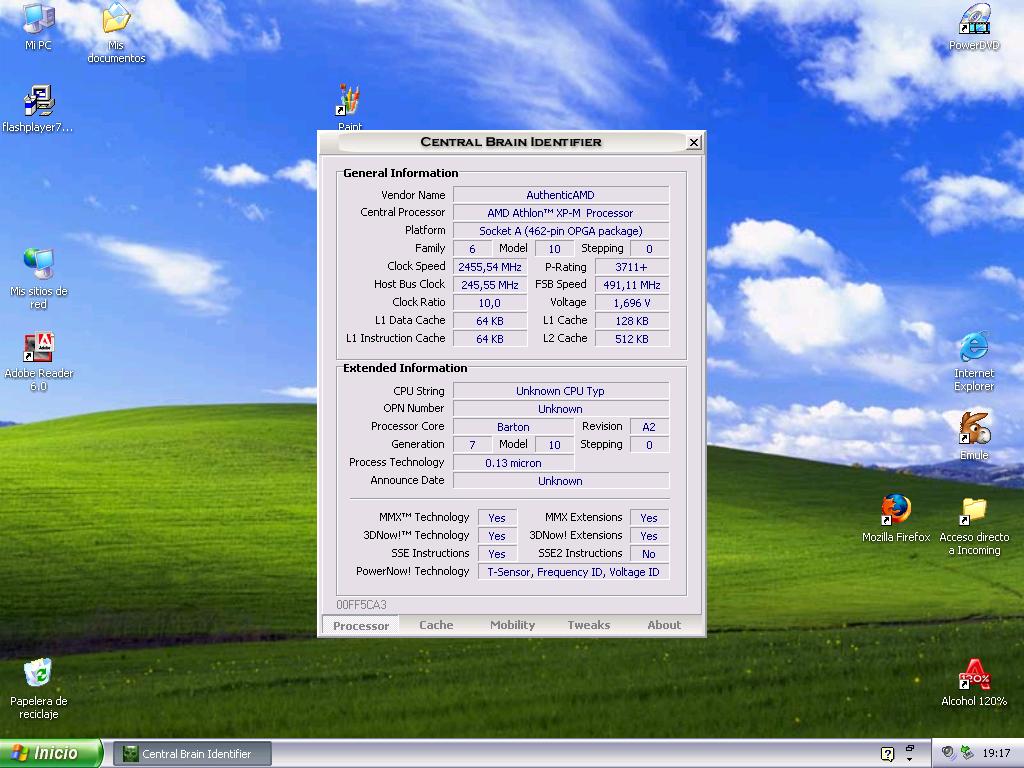Image resolution: width=1024 pixels, height=768 pixels.
Task: Select the Mis sitios de red icon
Action: [x=38, y=265]
